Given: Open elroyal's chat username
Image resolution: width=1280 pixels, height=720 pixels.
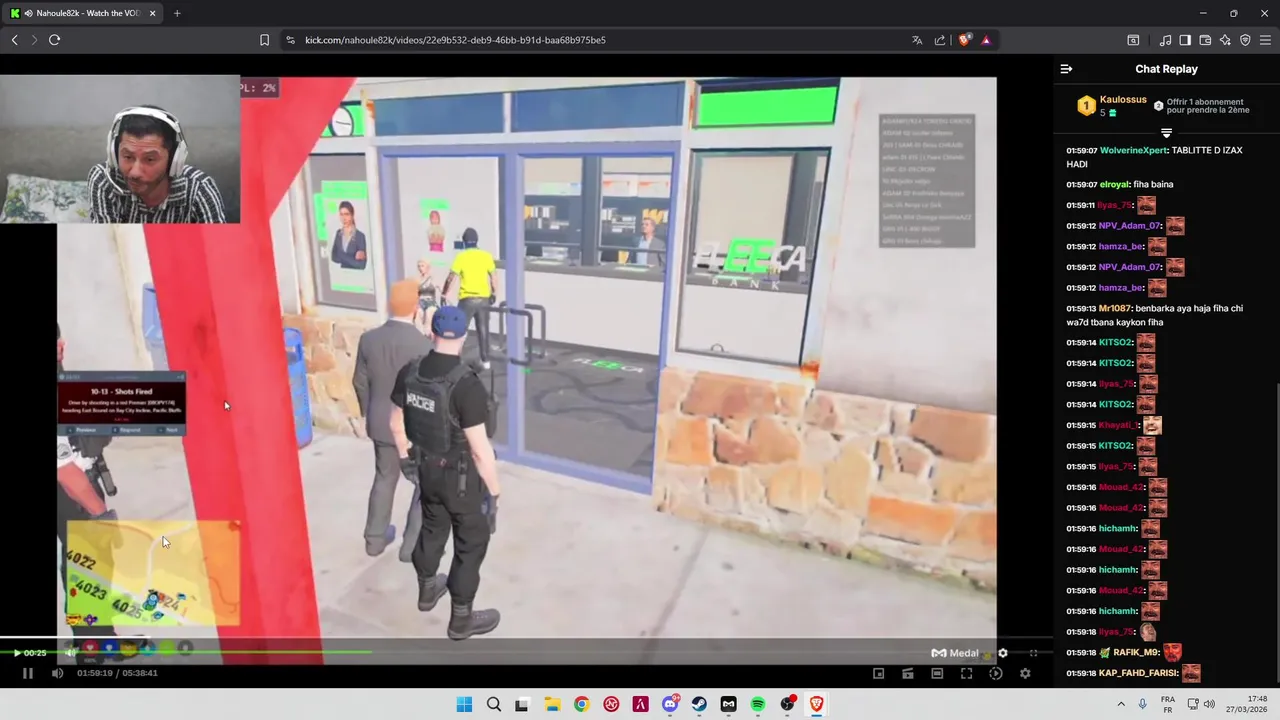Looking at the screenshot, I should click(x=1114, y=184).
